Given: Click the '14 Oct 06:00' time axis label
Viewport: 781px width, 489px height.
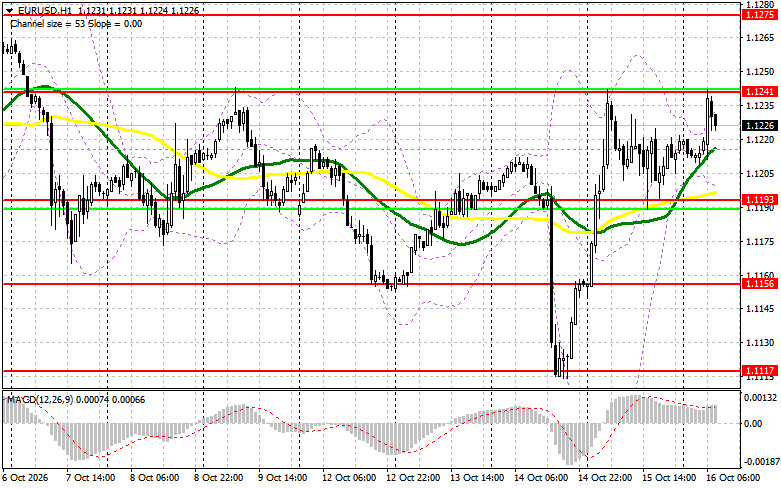Looking at the screenshot, I should pos(540,478).
